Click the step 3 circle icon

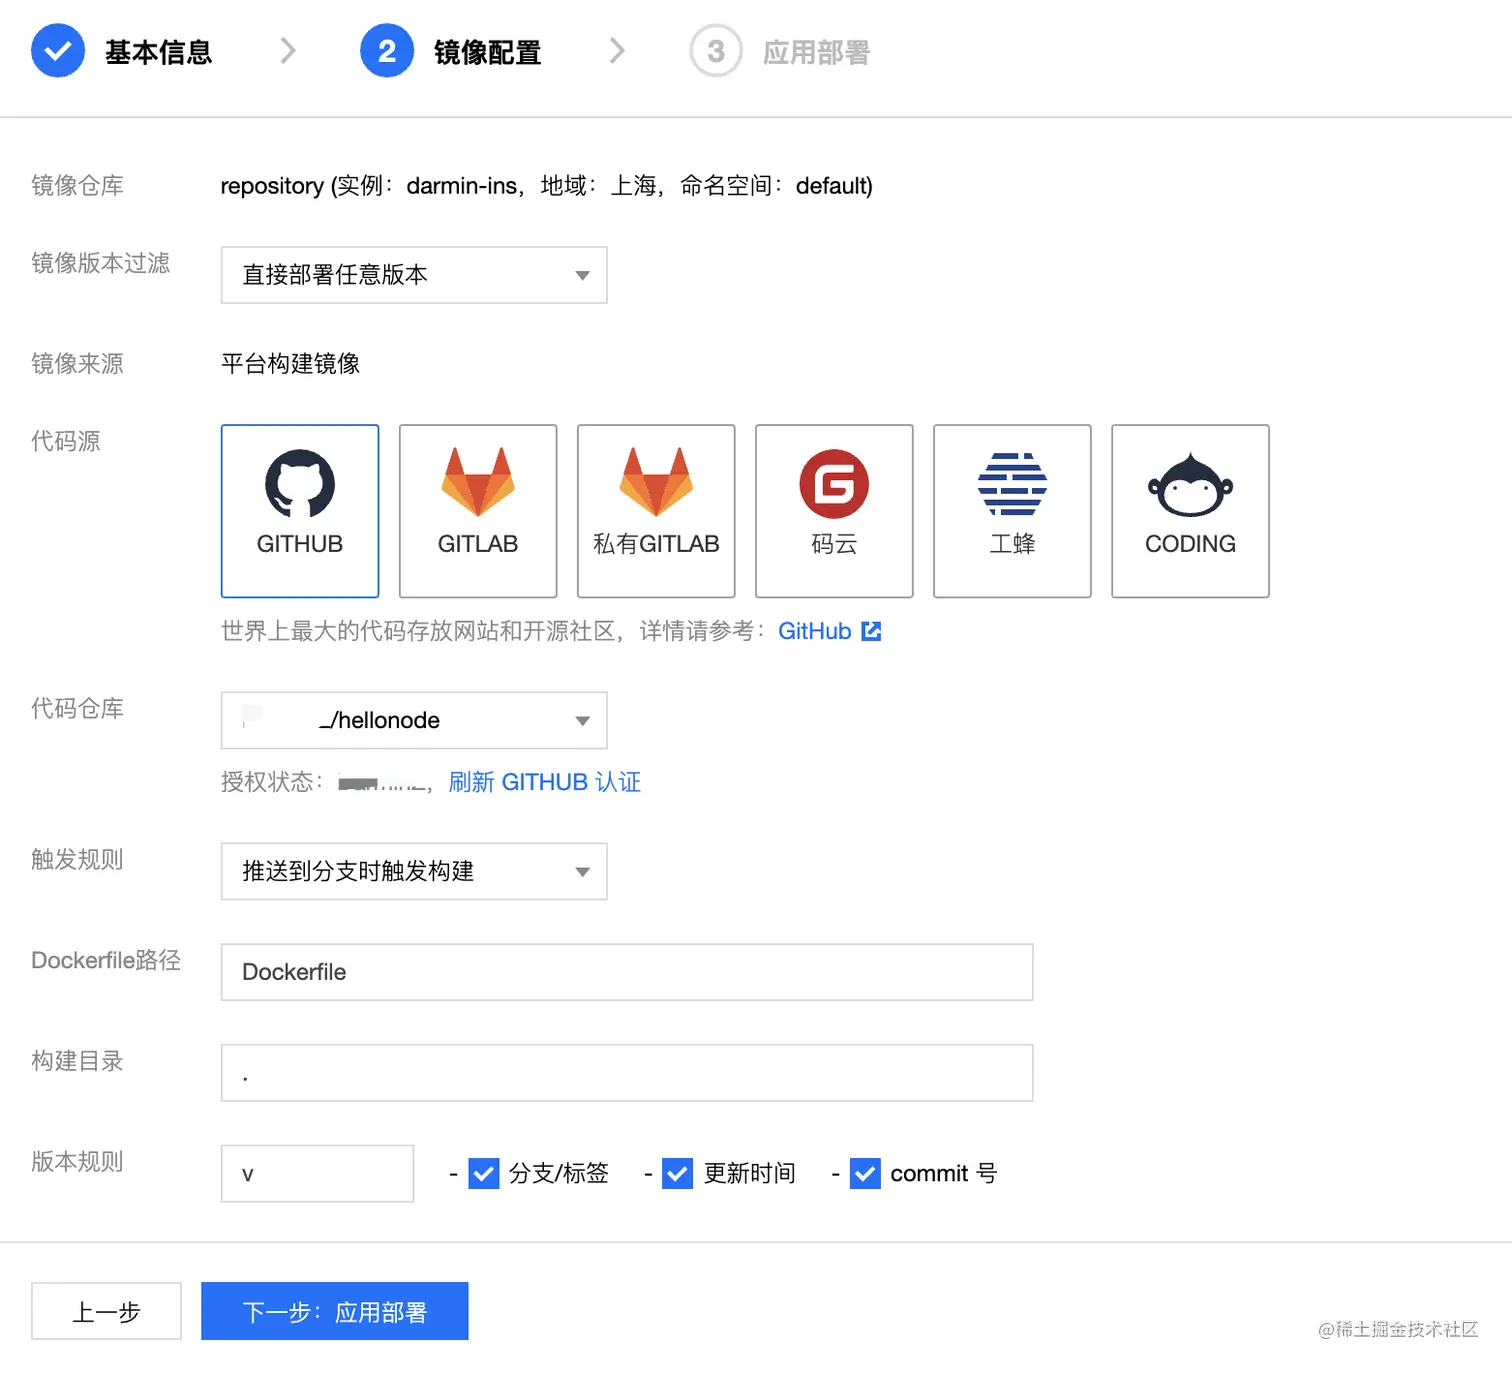click(x=716, y=51)
